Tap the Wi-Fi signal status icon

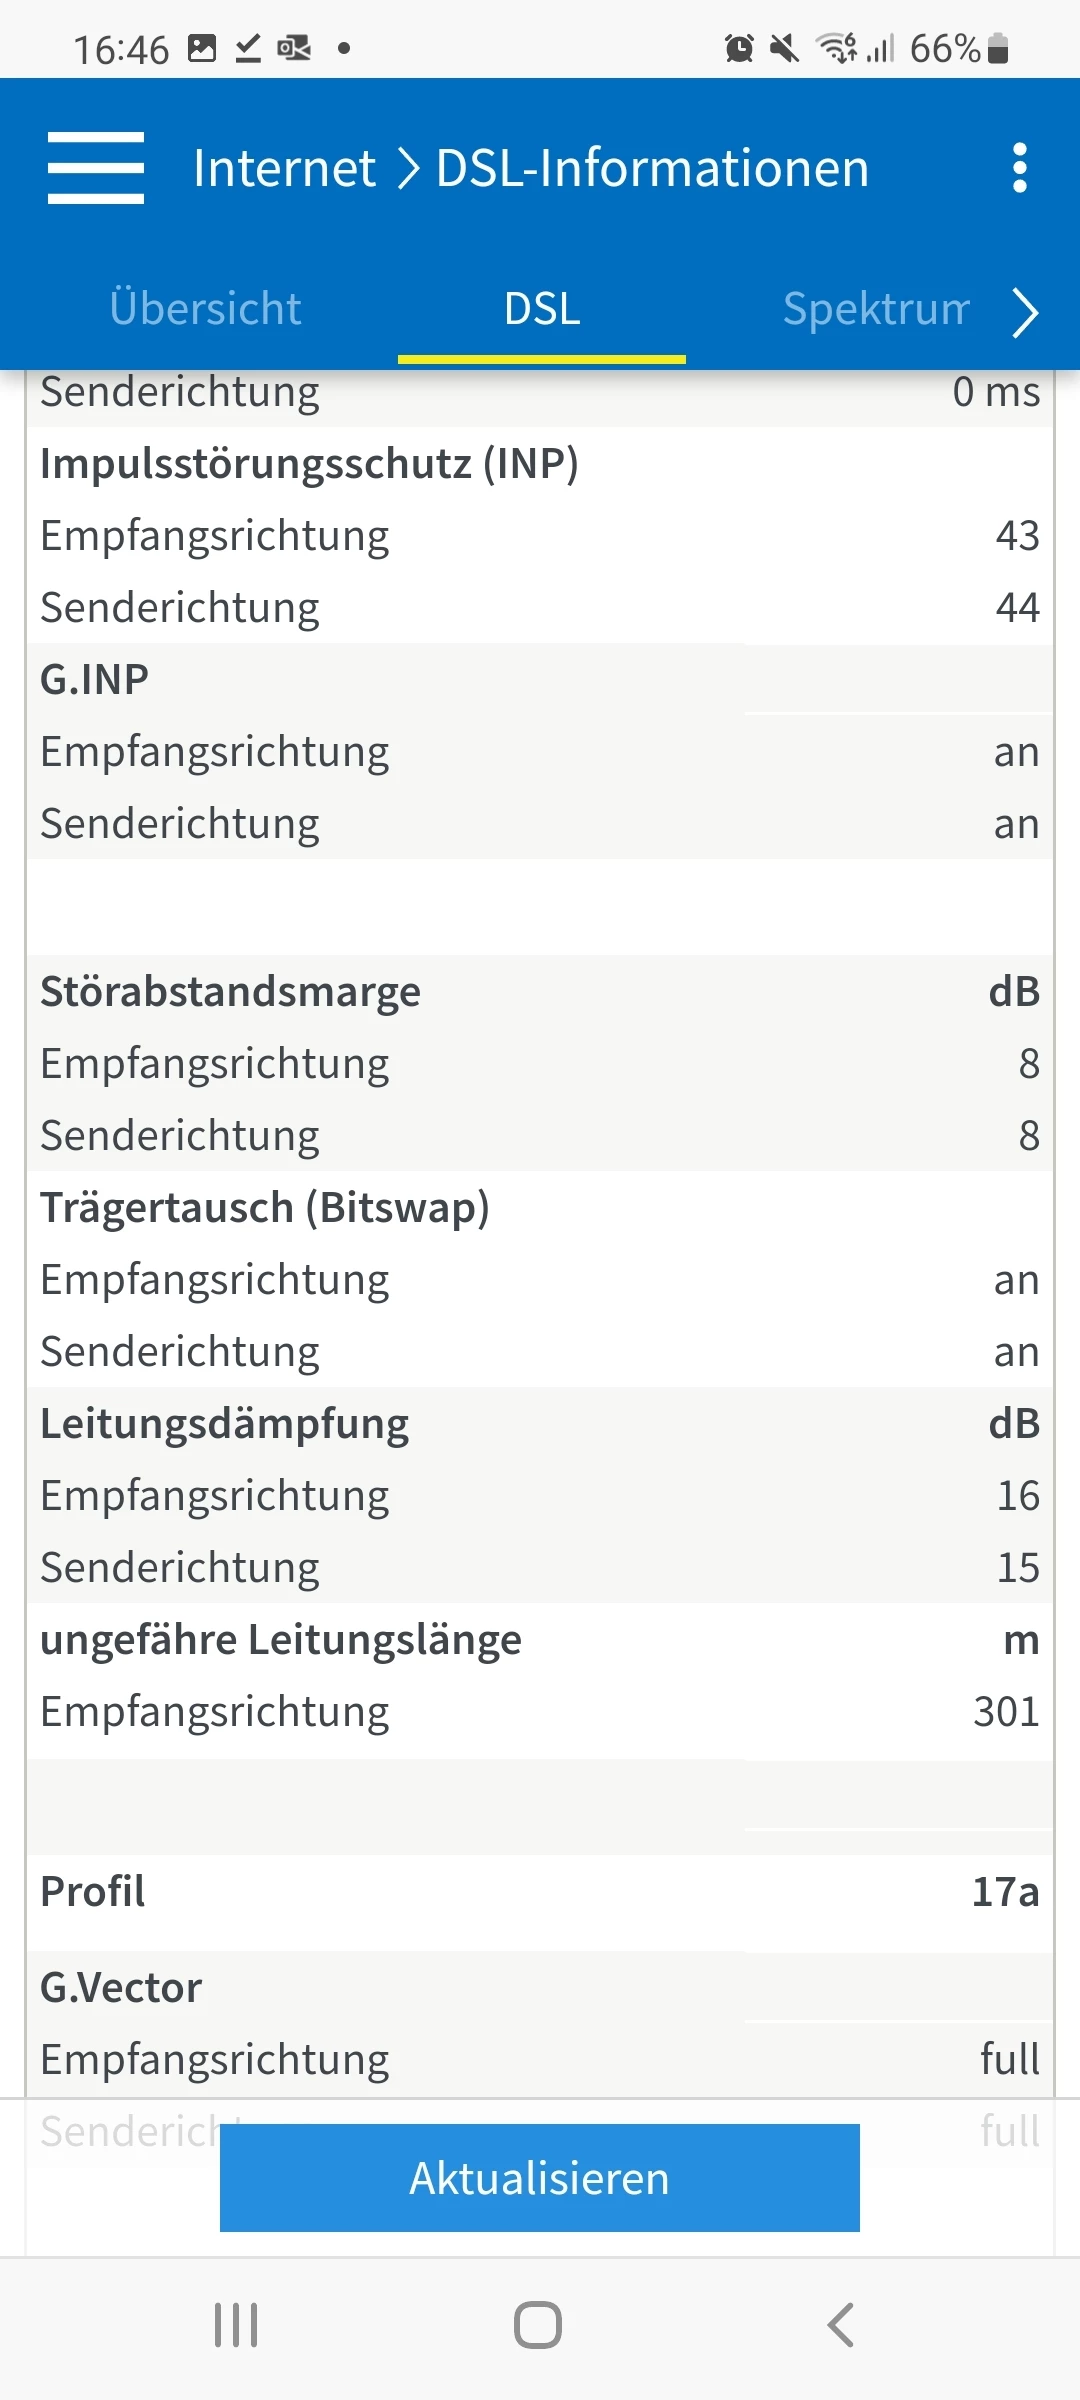(837, 48)
